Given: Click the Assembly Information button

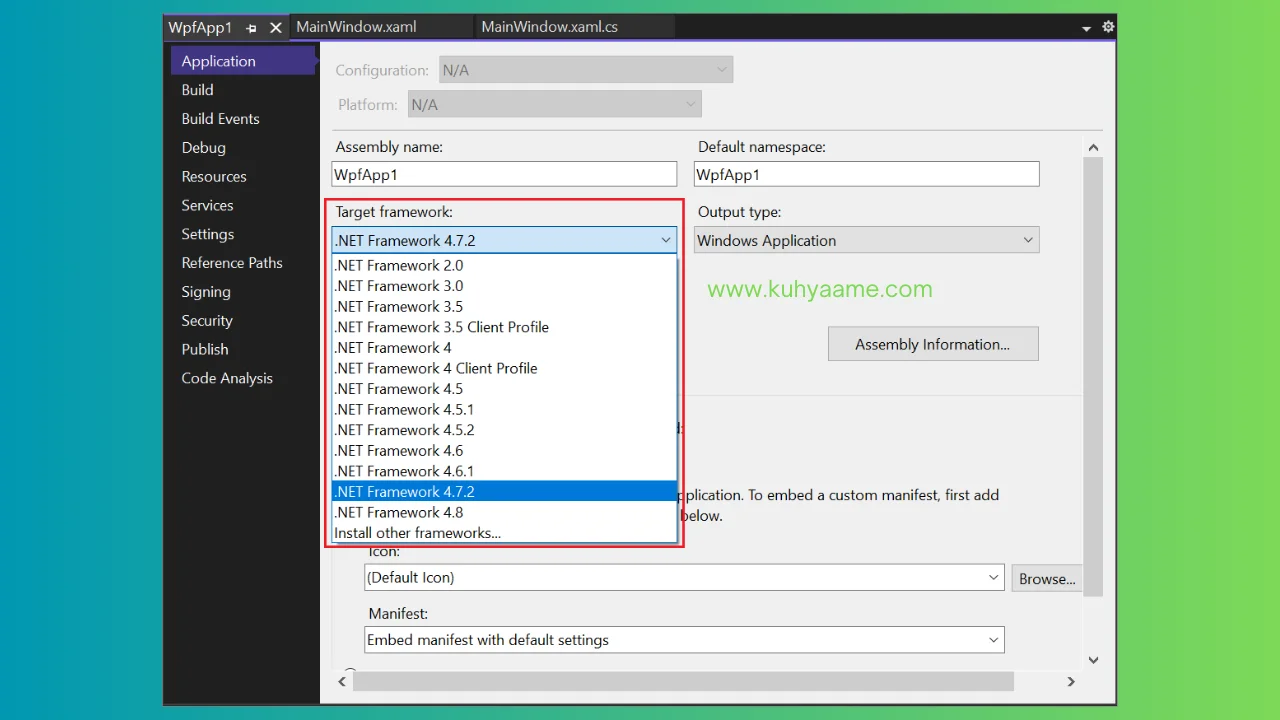Looking at the screenshot, I should pos(933,344).
